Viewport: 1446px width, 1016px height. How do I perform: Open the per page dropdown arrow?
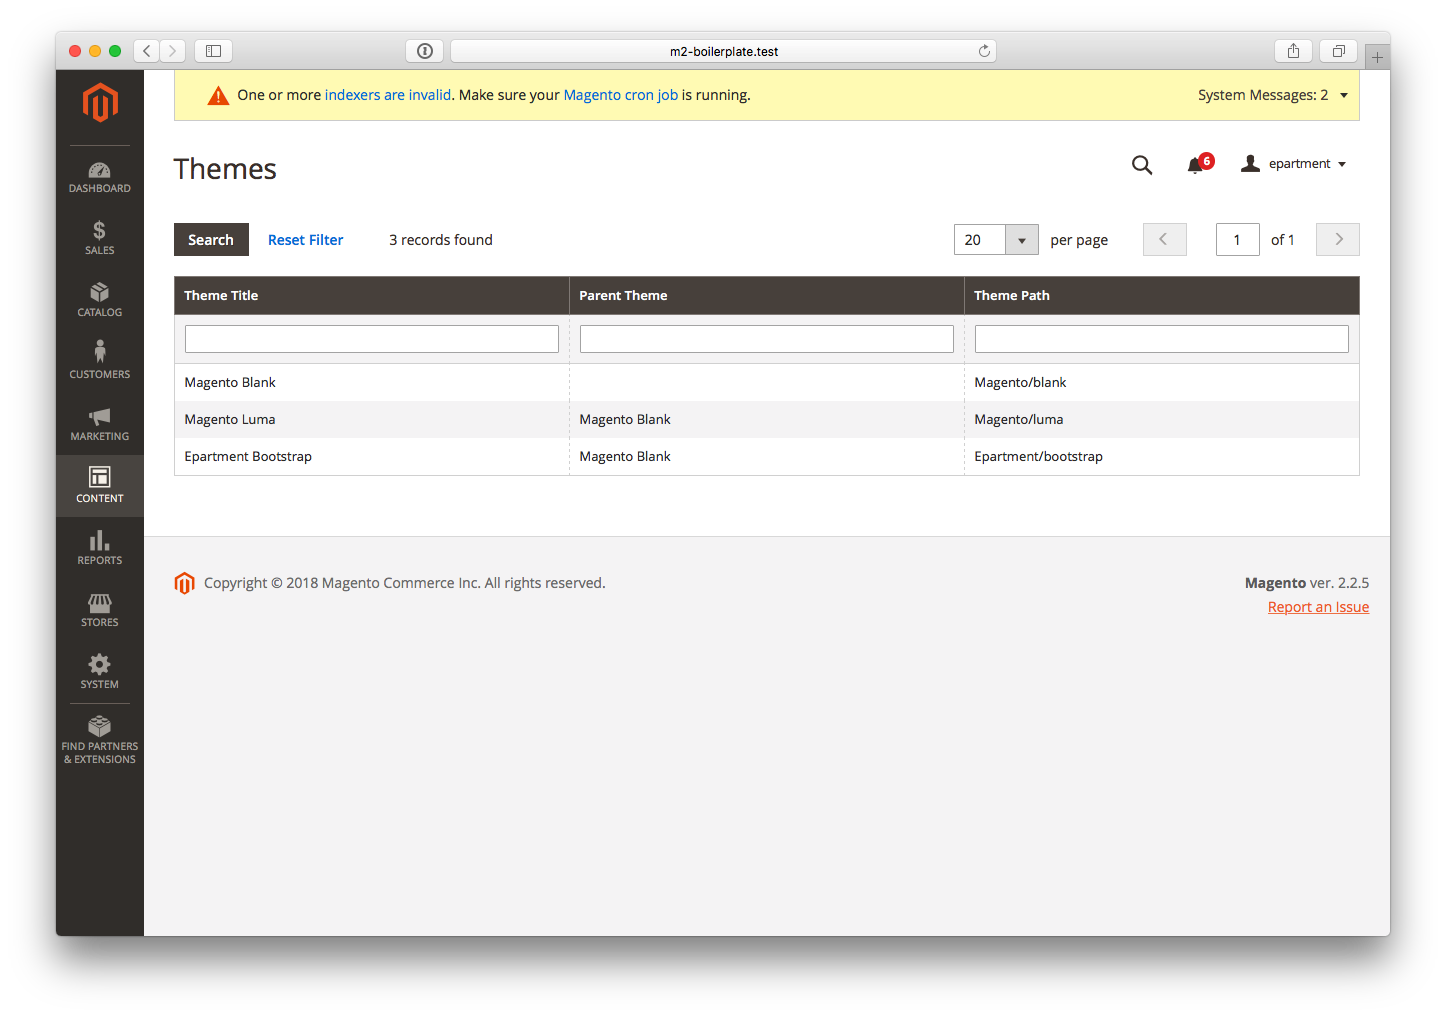(x=1022, y=240)
